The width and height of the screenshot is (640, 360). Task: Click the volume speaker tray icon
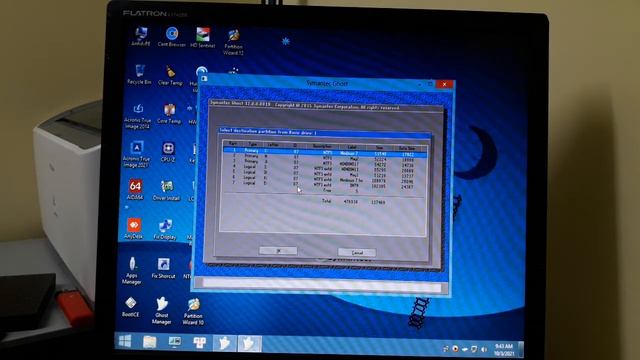click(484, 349)
